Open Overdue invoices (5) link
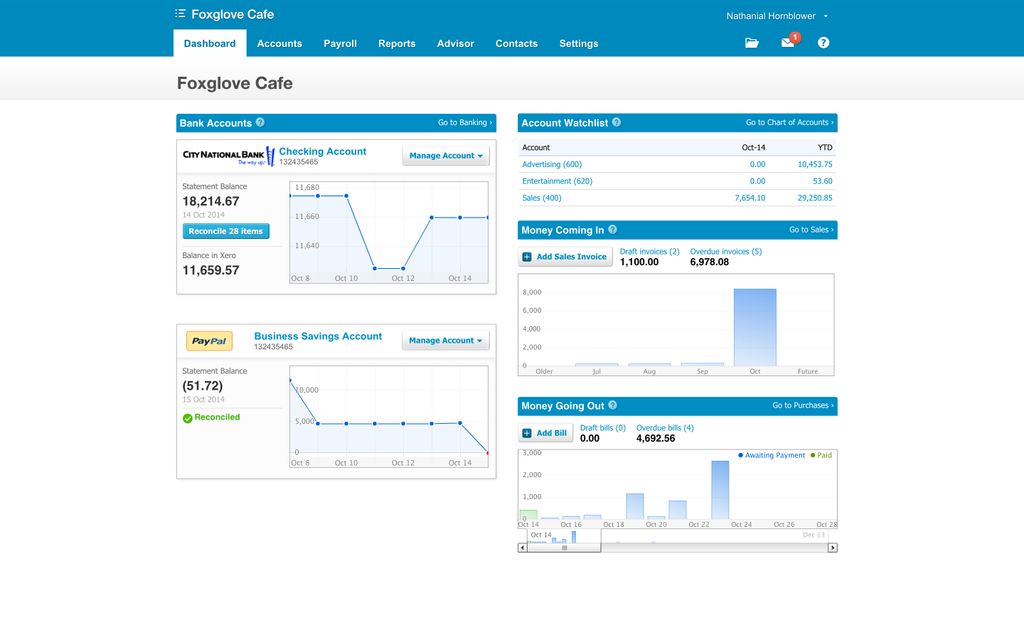1024x640 pixels. click(x=726, y=251)
